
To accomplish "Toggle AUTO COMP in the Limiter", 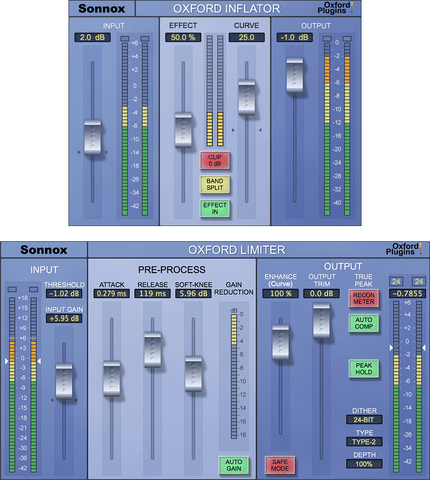I will (x=364, y=323).
